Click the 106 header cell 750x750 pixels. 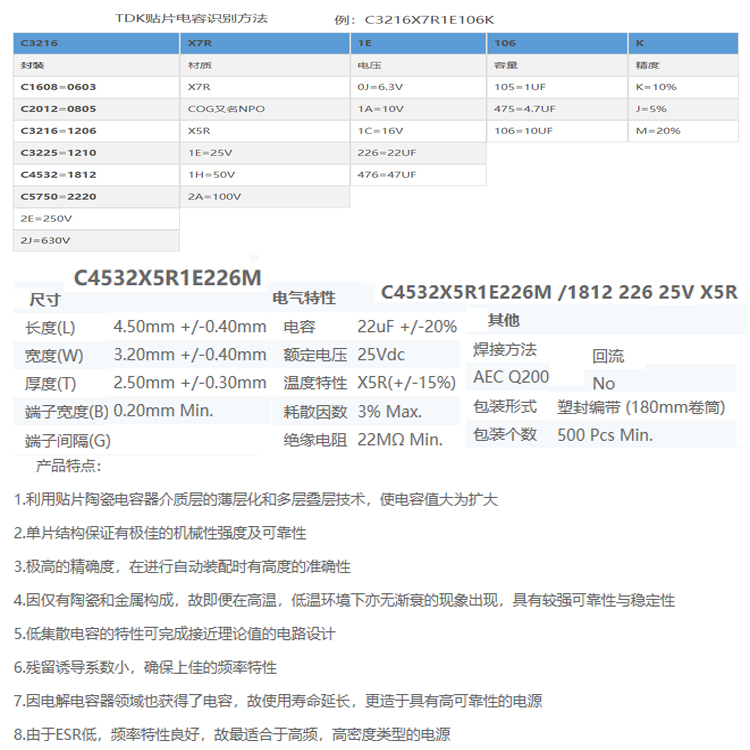pos(557,43)
